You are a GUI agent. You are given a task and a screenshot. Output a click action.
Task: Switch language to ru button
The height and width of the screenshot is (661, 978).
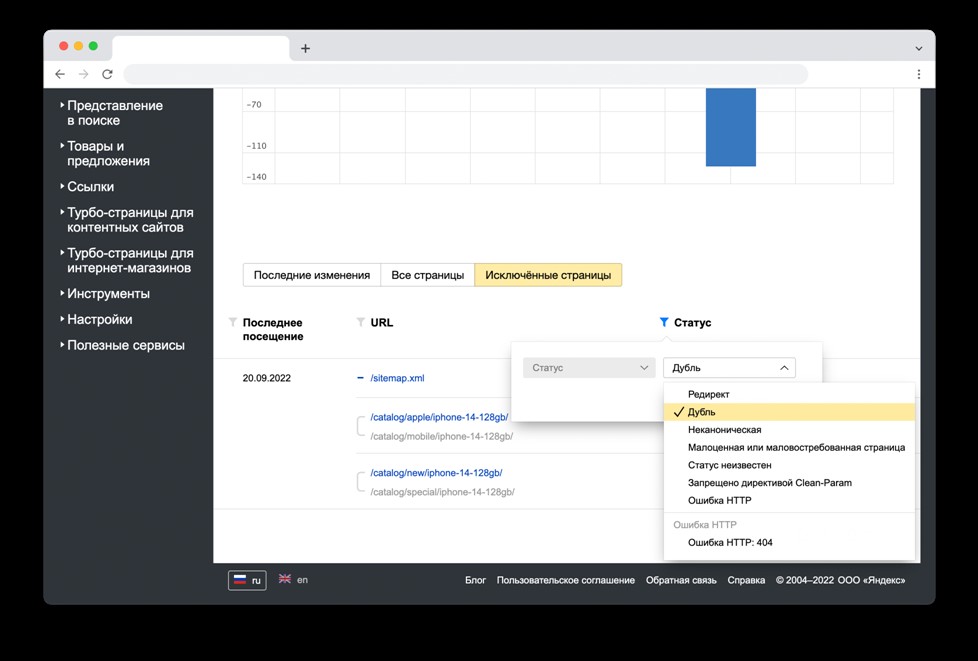(248, 580)
